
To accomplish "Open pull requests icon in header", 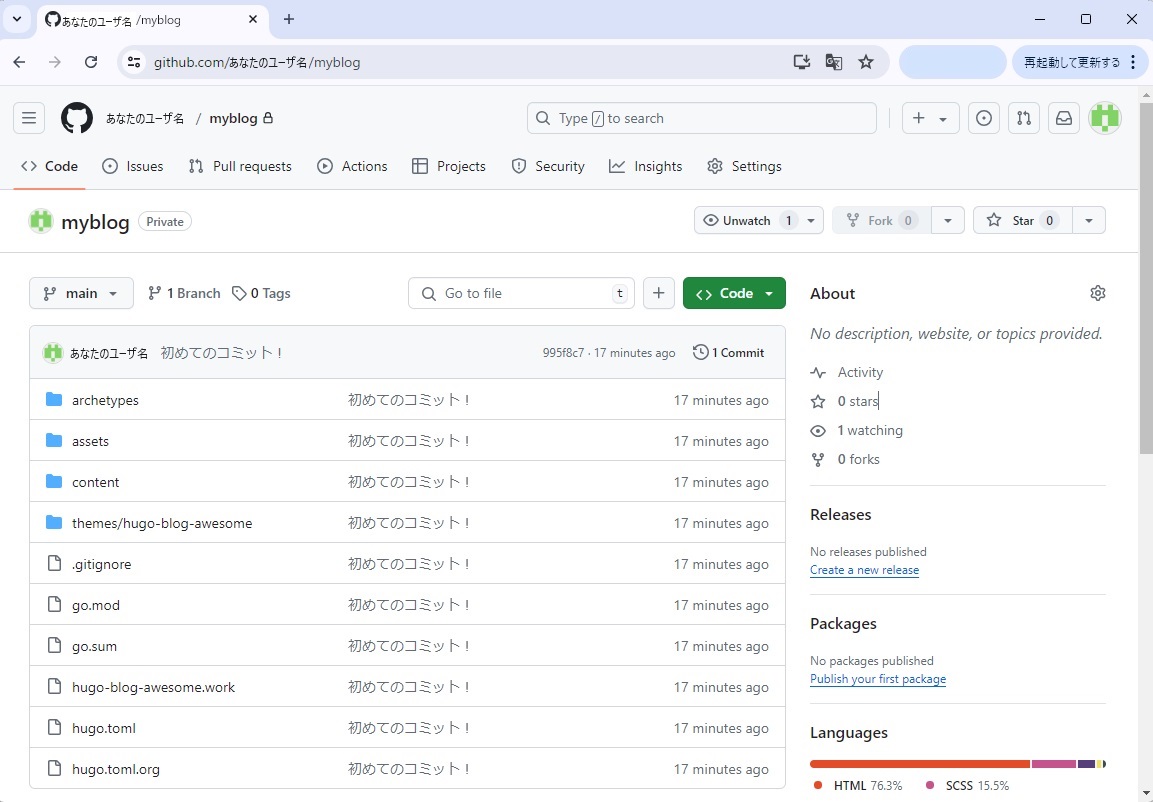I will 1024,118.
